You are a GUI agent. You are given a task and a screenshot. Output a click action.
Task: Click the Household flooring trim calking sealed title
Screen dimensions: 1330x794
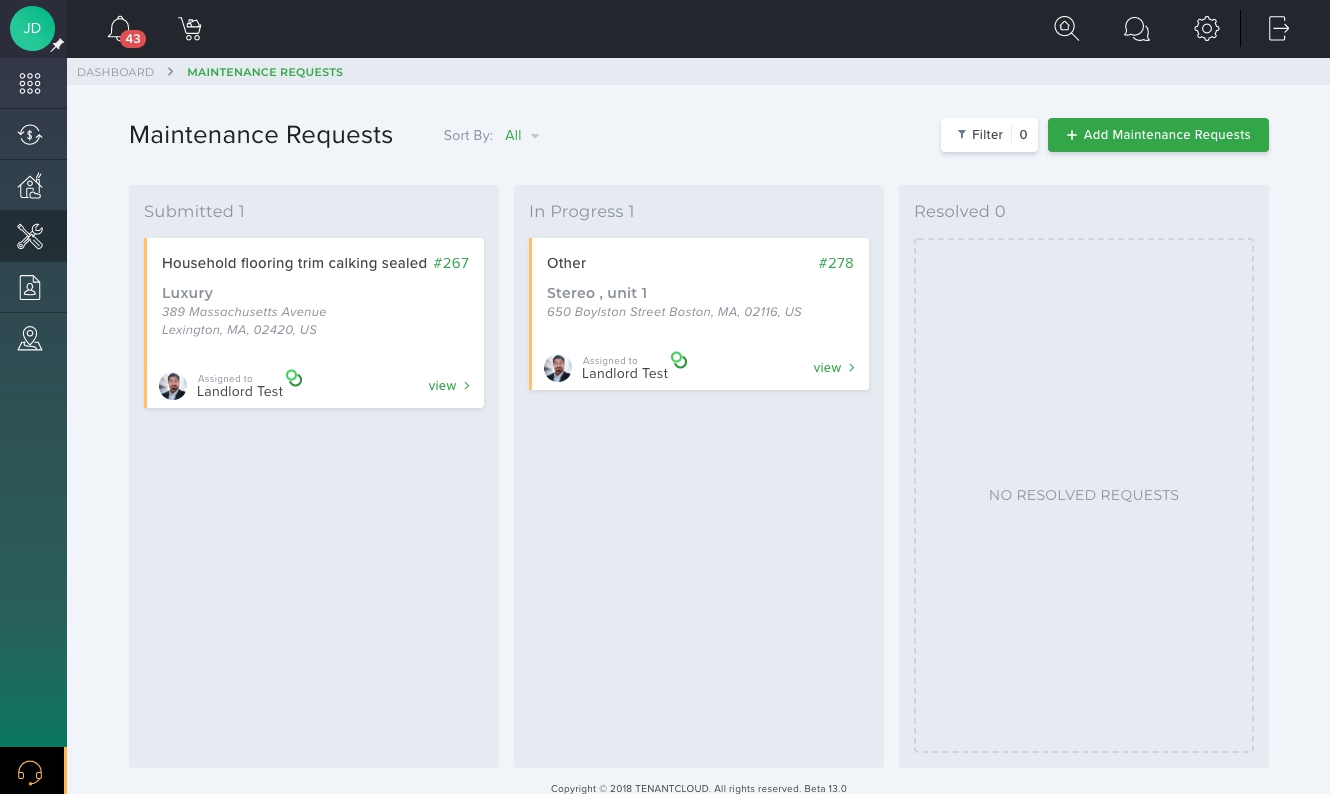click(x=294, y=263)
